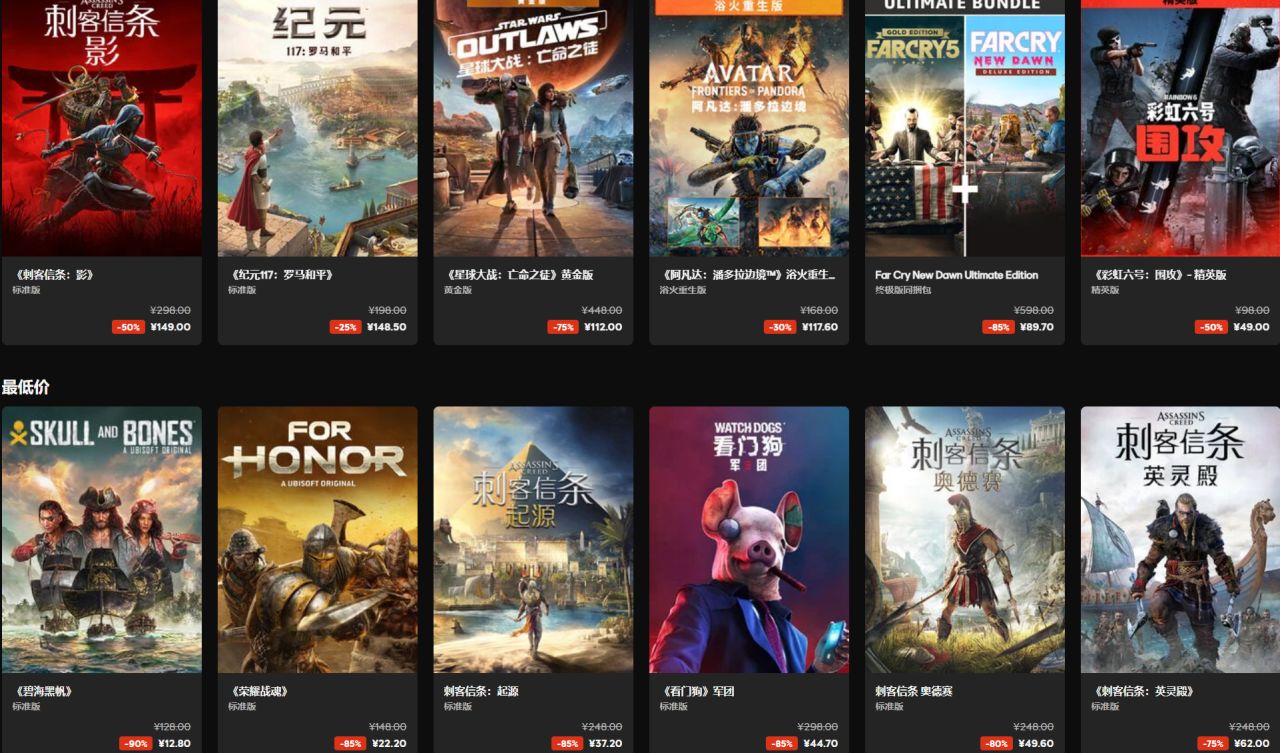
Task: Click the ¥117.60 price for Avatar
Action: 818,327
